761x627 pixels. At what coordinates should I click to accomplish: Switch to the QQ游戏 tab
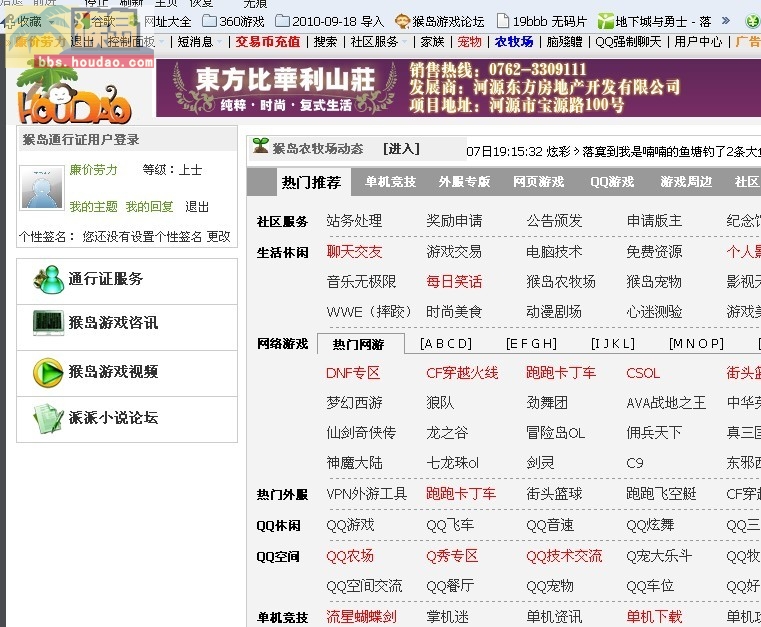612,182
